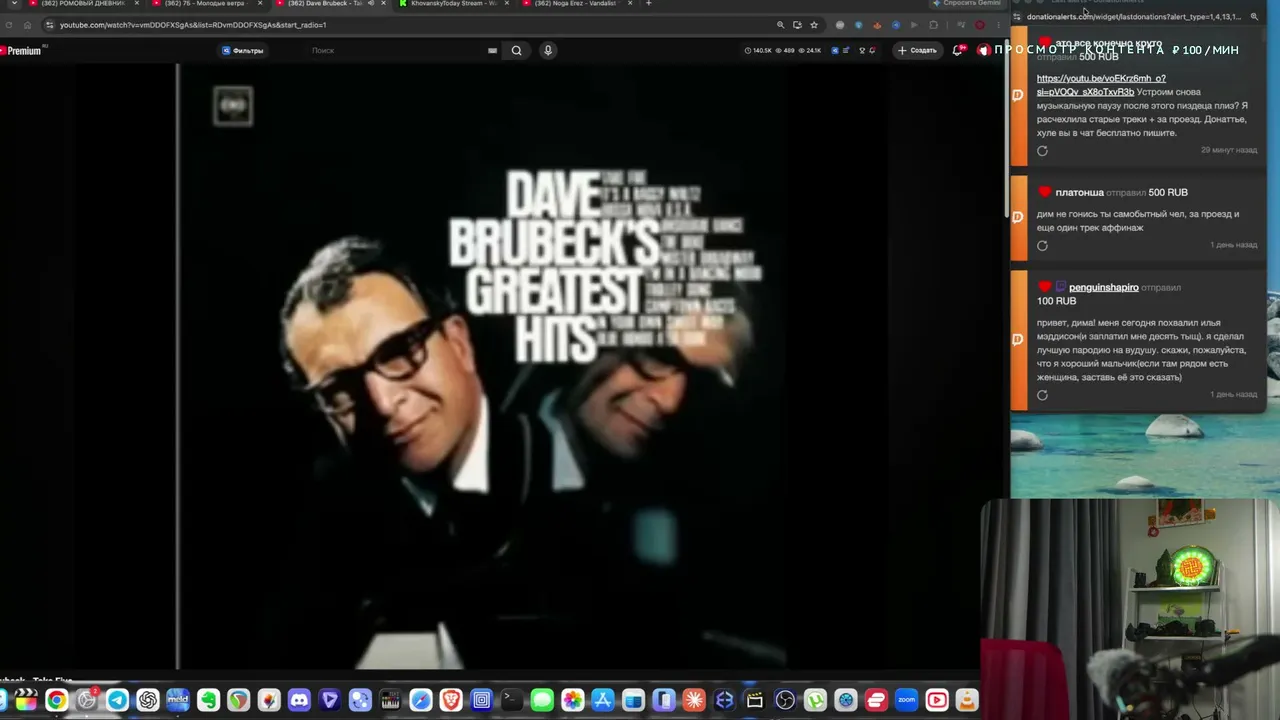Screen dimensions: 1280x720
Task: Open the penguinshapiro profile link
Action: pos(1104,288)
